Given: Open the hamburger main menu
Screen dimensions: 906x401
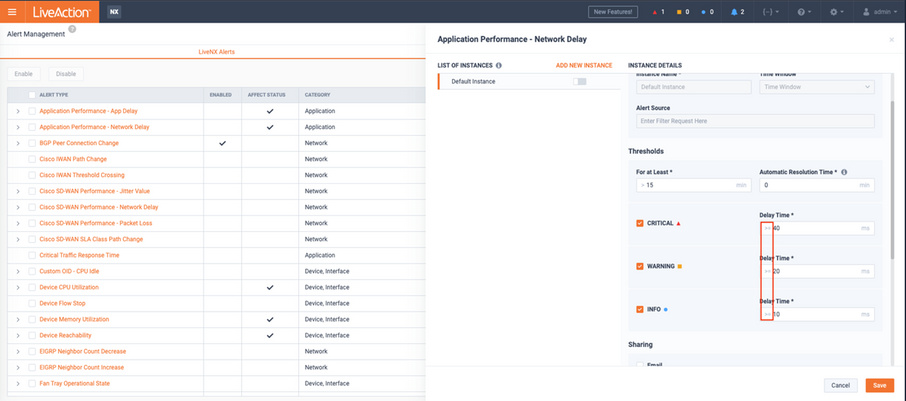Looking at the screenshot, I should click(x=12, y=12).
